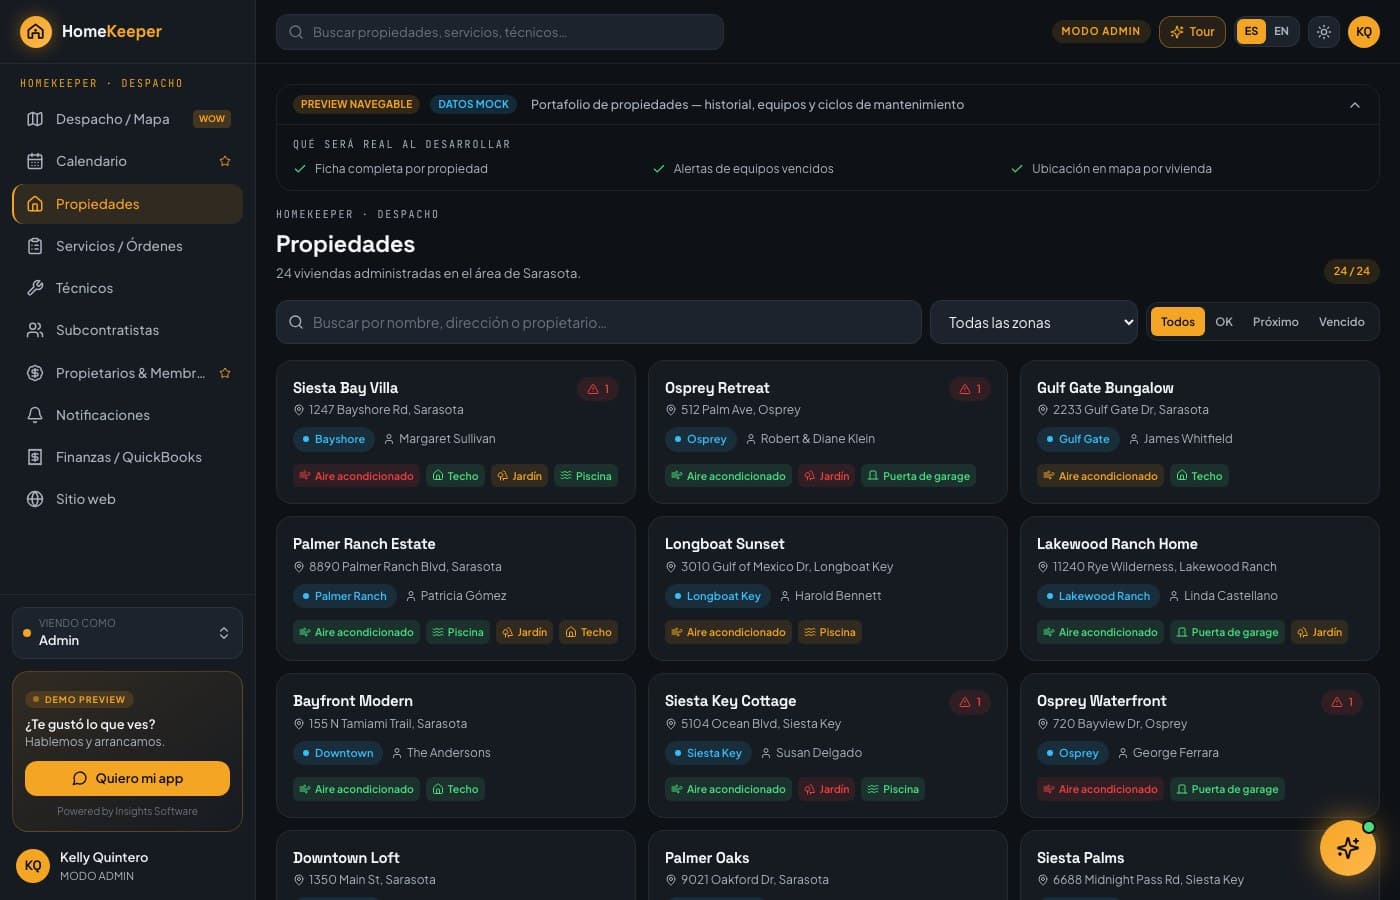1400x900 pixels.
Task: Select the Vencido status filter
Action: (1342, 322)
